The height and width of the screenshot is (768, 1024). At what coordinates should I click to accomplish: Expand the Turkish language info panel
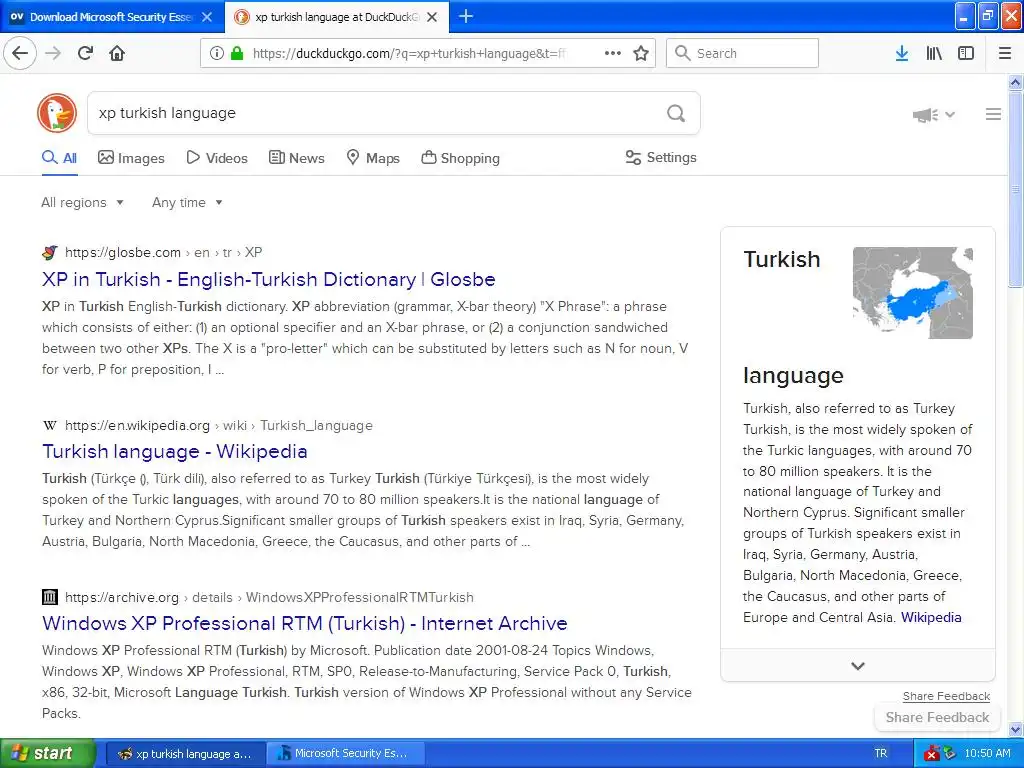857,665
